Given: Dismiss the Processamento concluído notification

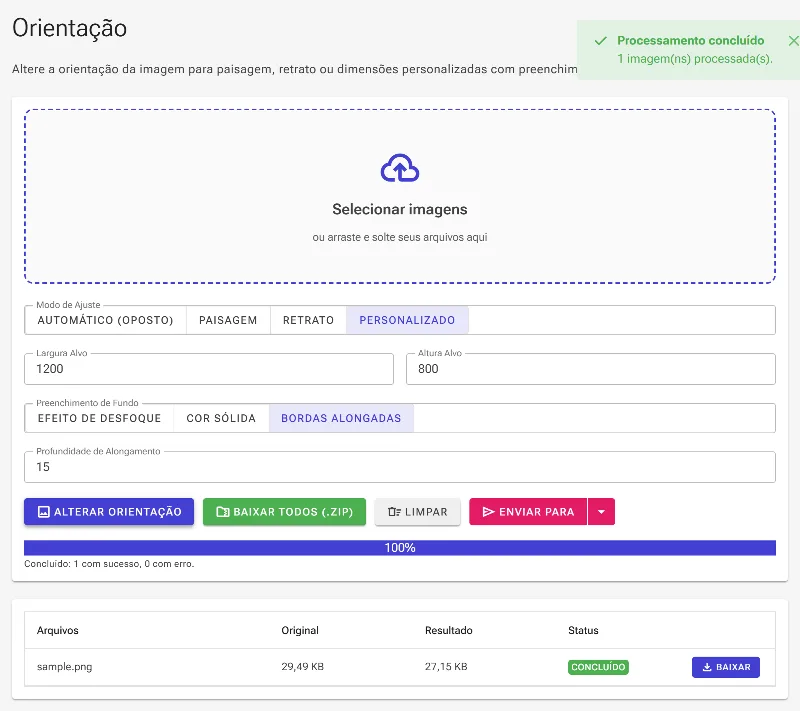Looking at the screenshot, I should pos(793,41).
